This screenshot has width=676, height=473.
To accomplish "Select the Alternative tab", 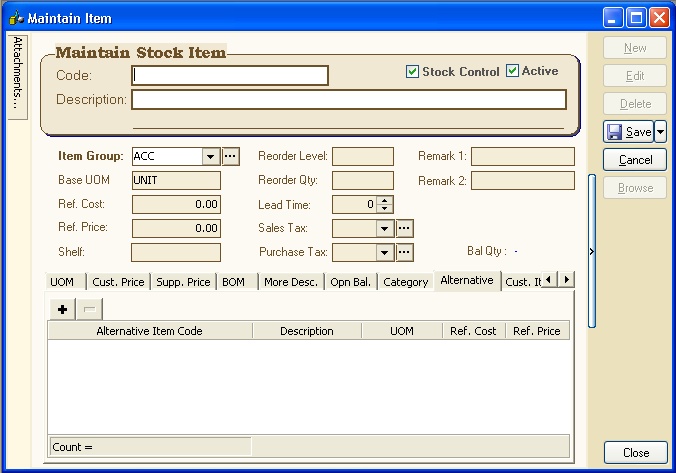I will tap(467, 280).
